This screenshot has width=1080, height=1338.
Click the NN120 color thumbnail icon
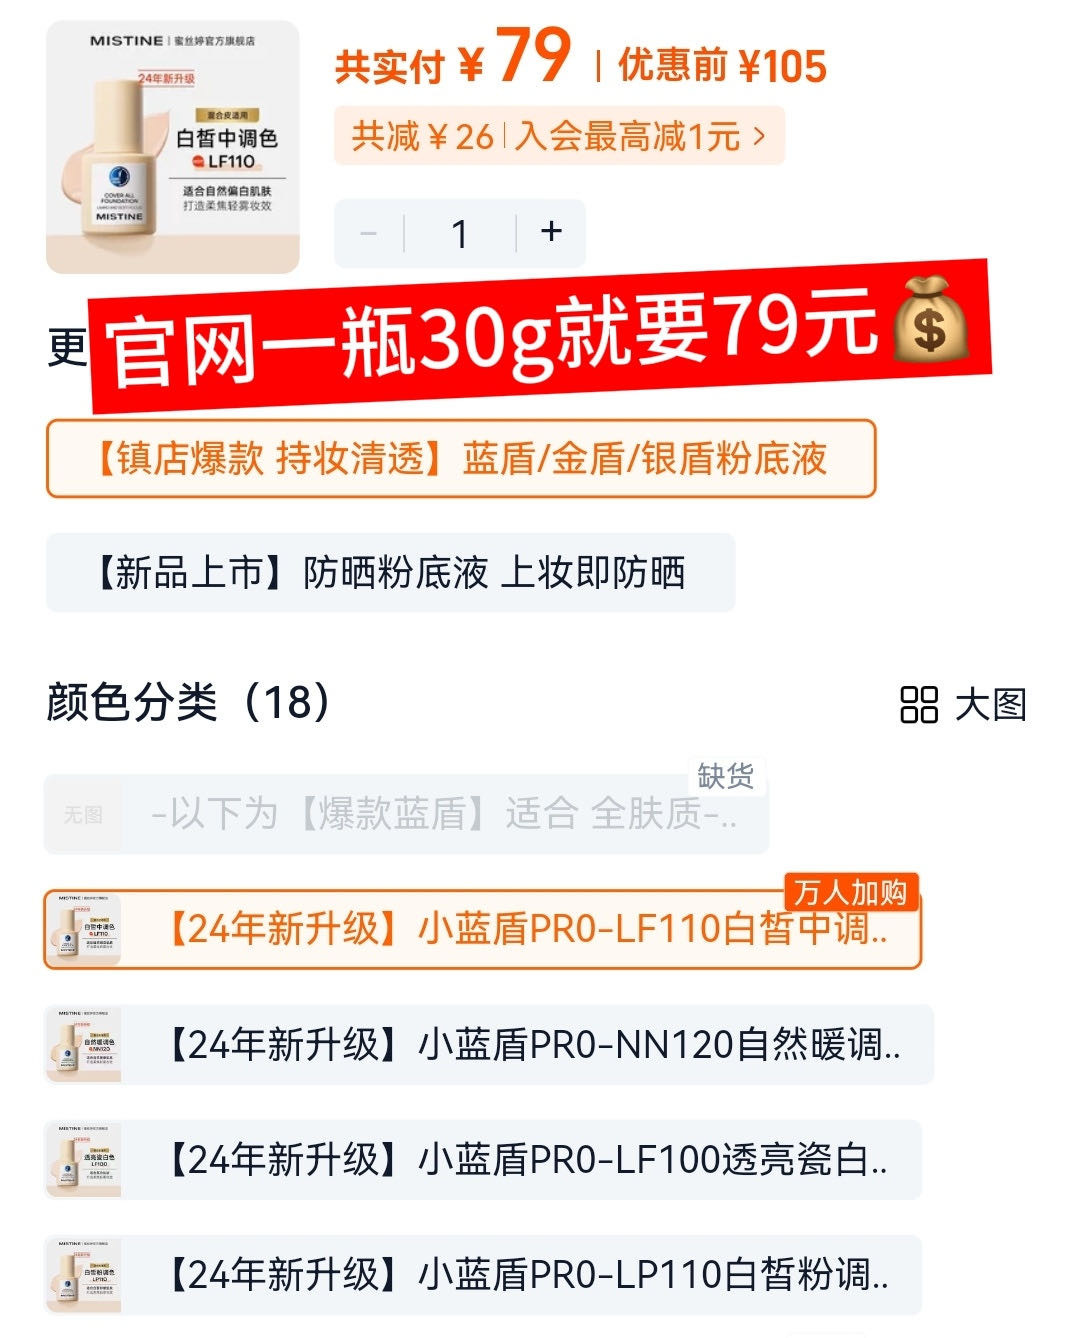pos(84,1045)
